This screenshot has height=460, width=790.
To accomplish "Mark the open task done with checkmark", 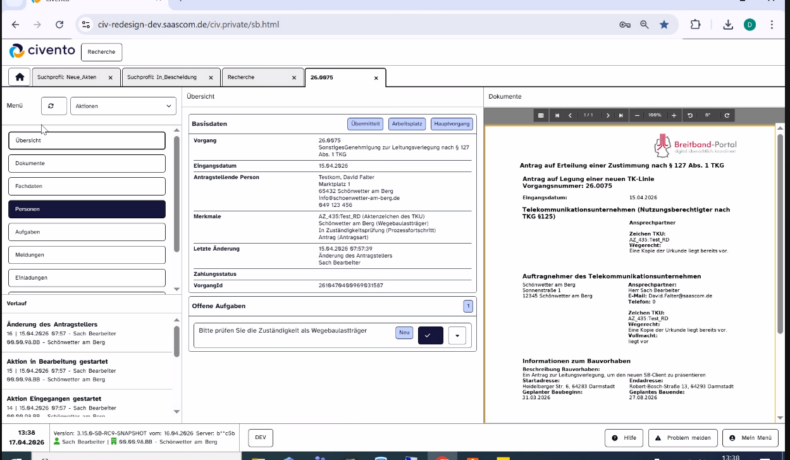I will click(430, 335).
